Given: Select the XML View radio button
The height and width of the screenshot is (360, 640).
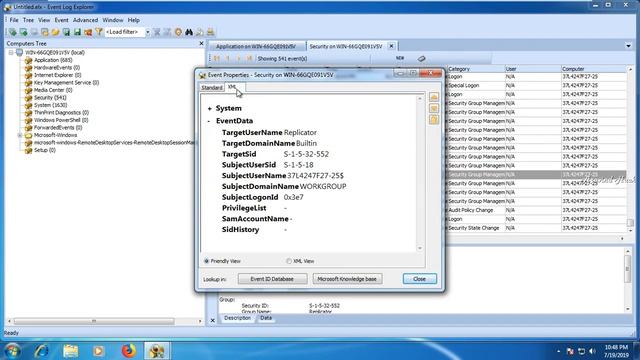Looking at the screenshot, I should (x=289, y=261).
